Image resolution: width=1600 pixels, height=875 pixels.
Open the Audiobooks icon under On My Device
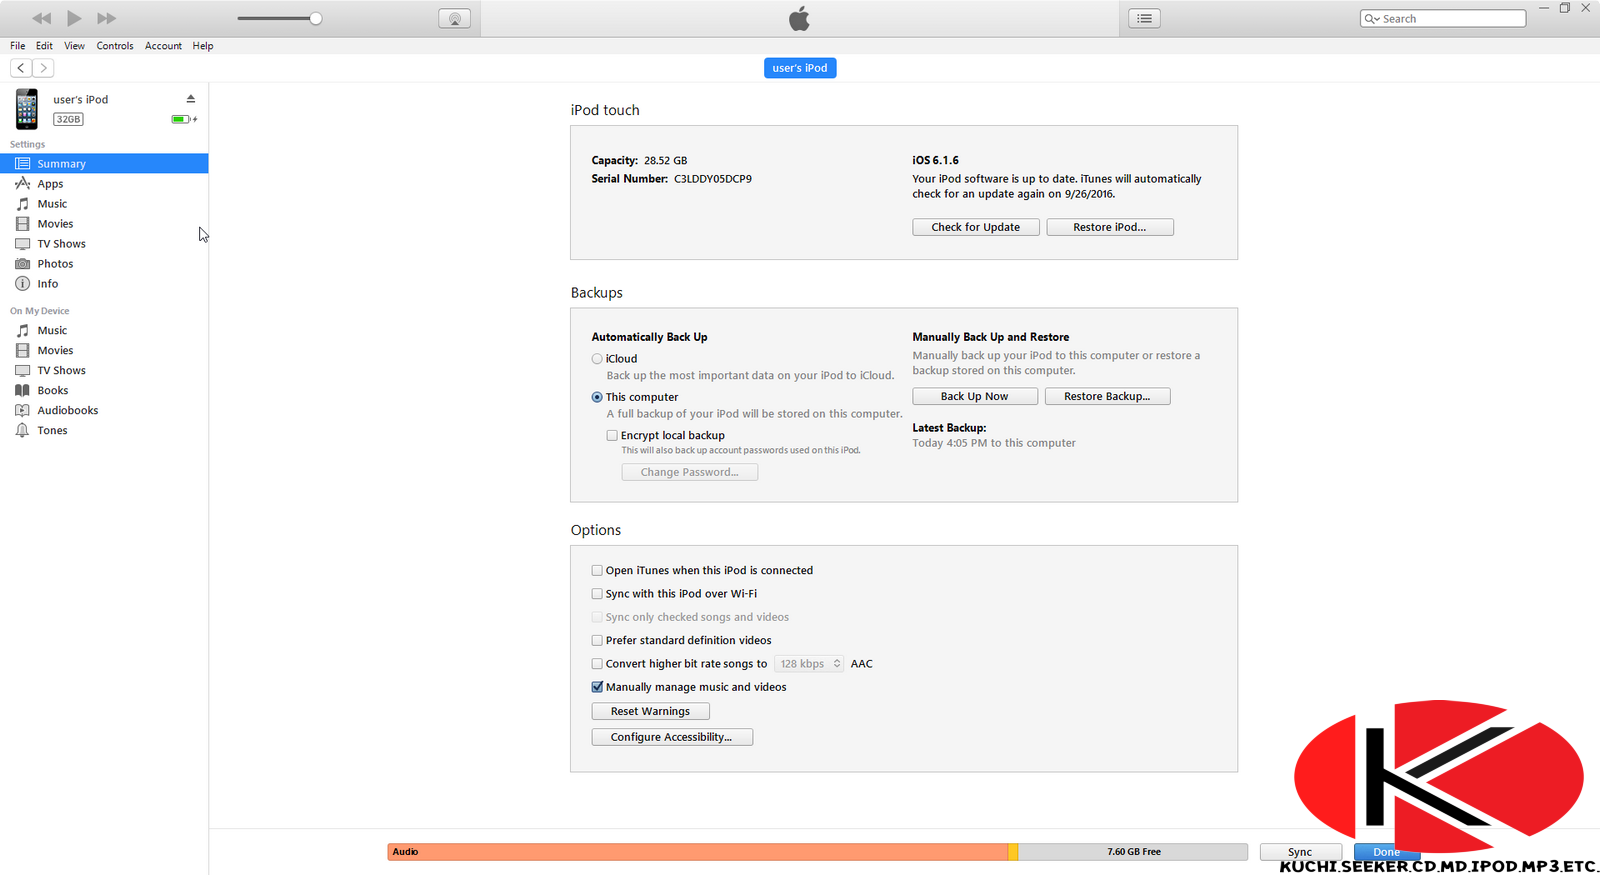(22, 410)
